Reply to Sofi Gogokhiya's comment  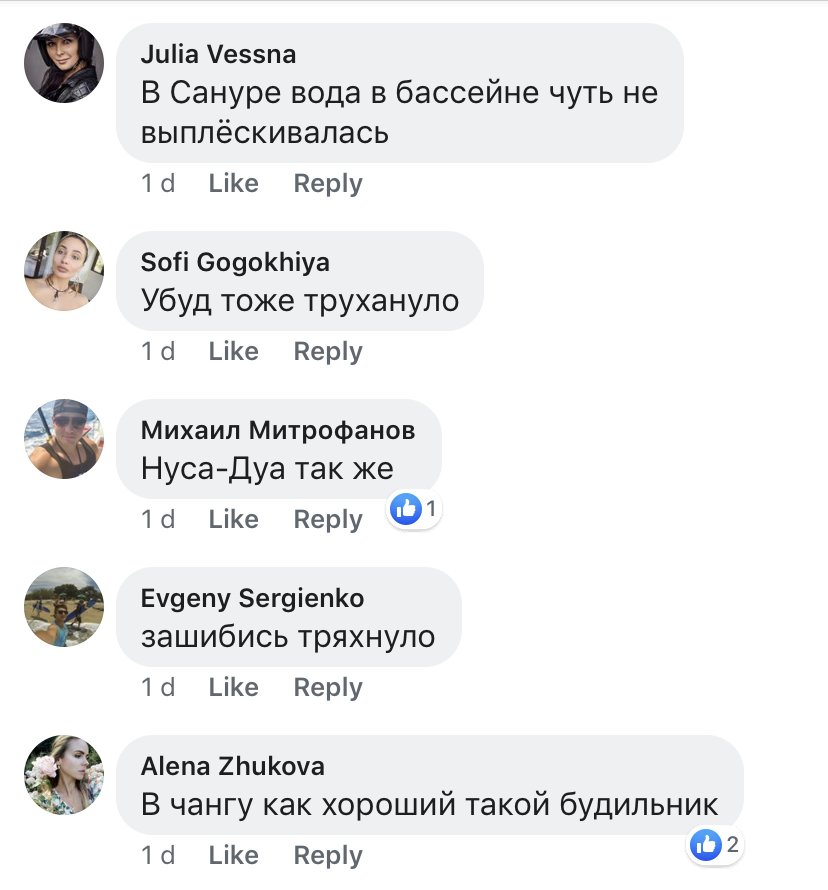(328, 352)
